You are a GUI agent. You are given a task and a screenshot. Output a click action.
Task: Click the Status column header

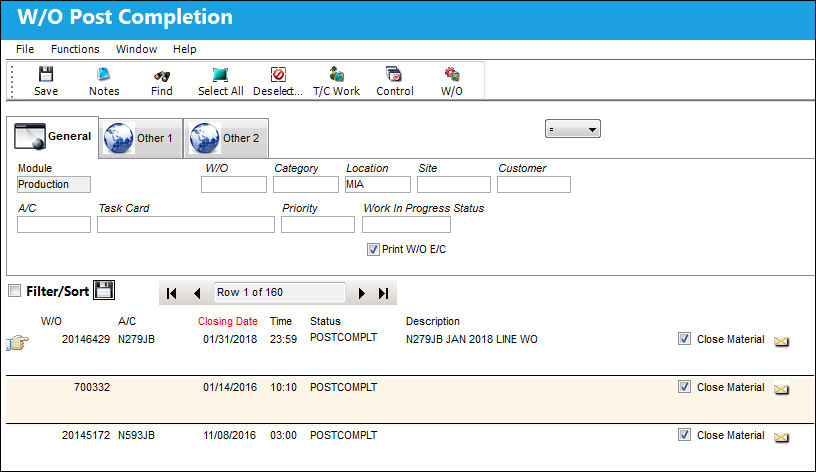[325, 321]
